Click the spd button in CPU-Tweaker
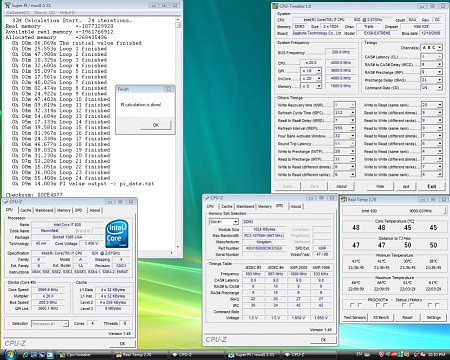Image resolution: width=450 pixels, height=360 pixels. (406, 186)
